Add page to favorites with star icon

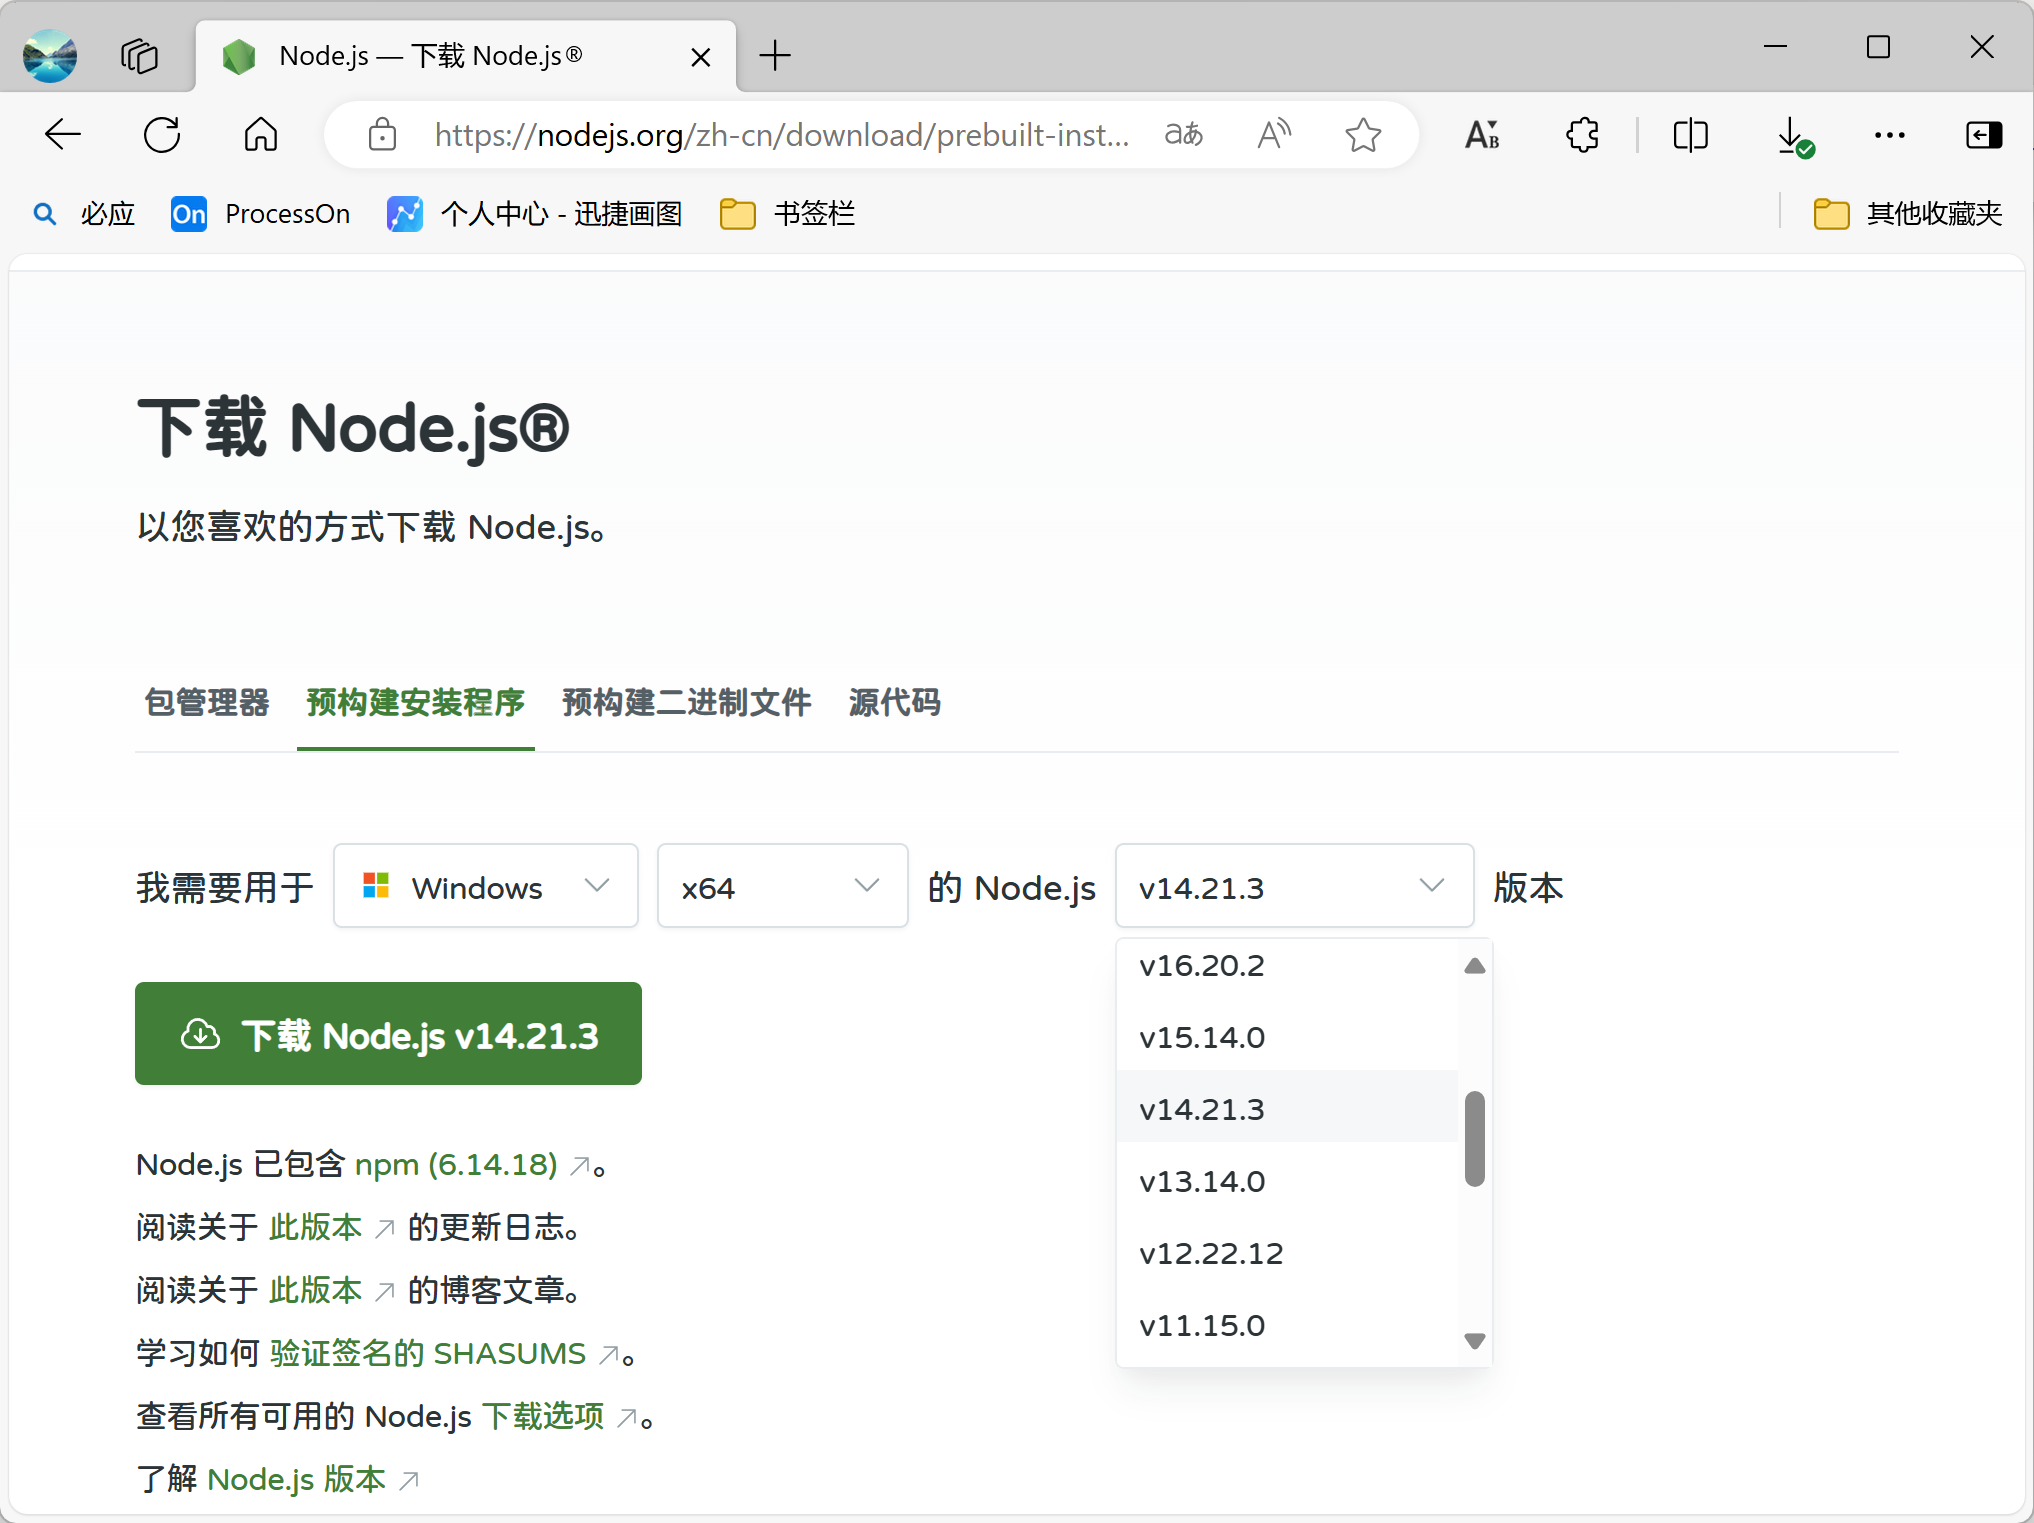[1363, 135]
